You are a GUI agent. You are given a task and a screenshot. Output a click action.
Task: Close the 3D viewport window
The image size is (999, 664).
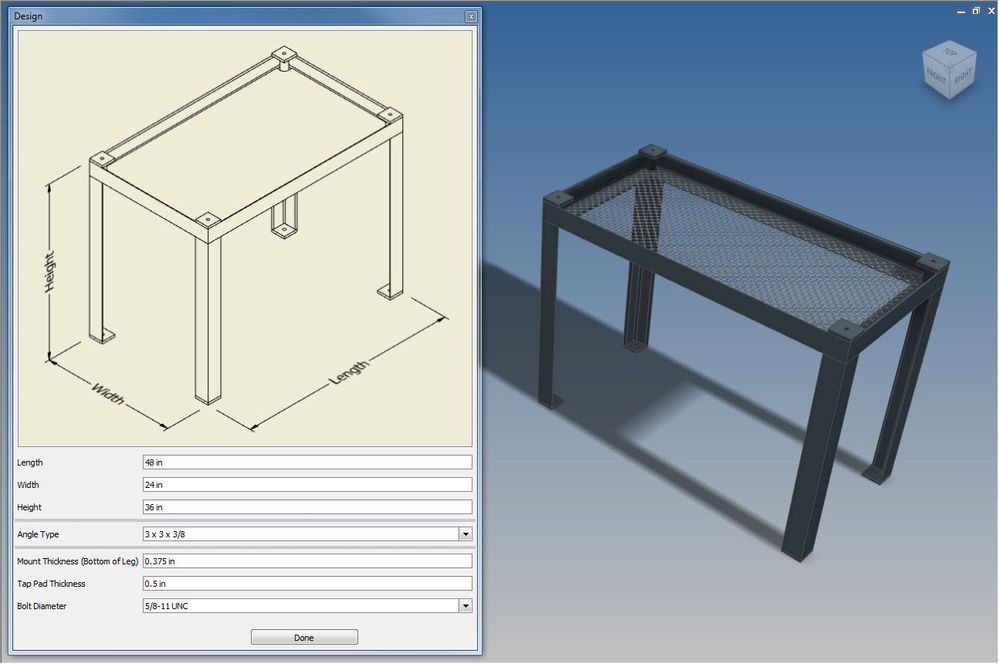coord(991,10)
